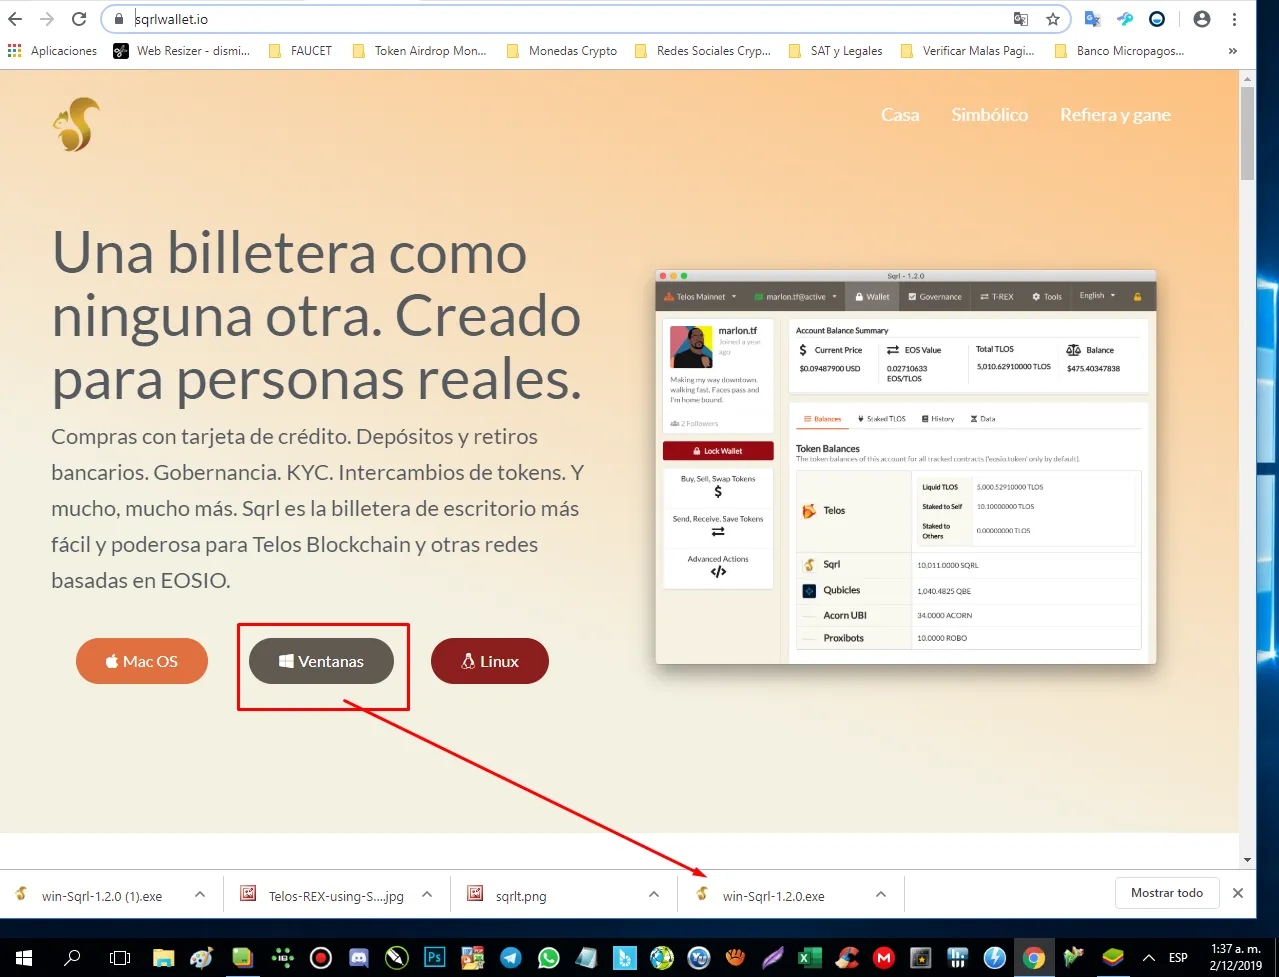Image resolution: width=1279 pixels, height=977 pixels.
Task: Open the FAUCET bookmarks folder
Action: (300, 51)
